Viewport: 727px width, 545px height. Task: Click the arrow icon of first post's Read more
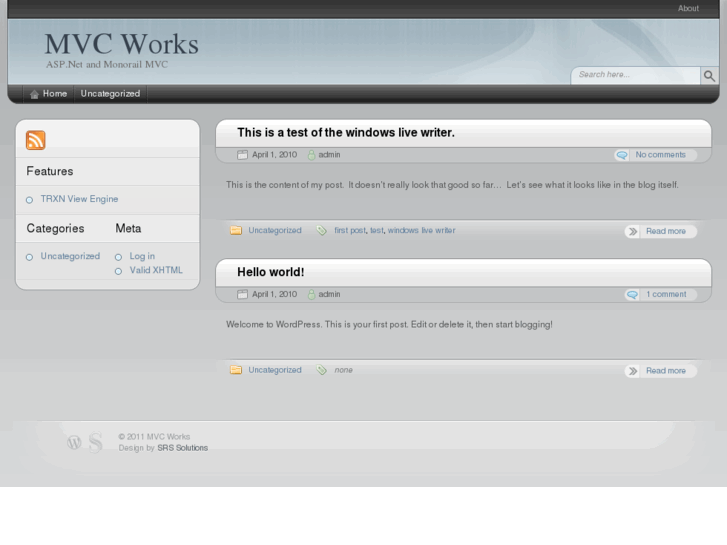(633, 231)
